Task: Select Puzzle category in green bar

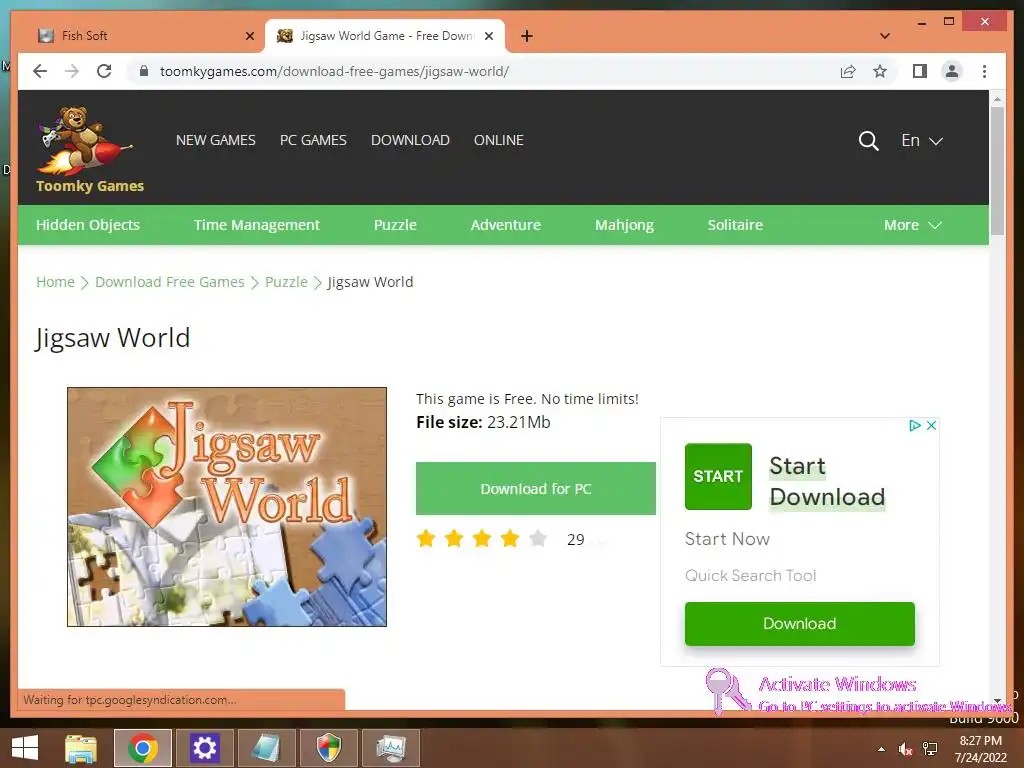Action: coord(395,225)
